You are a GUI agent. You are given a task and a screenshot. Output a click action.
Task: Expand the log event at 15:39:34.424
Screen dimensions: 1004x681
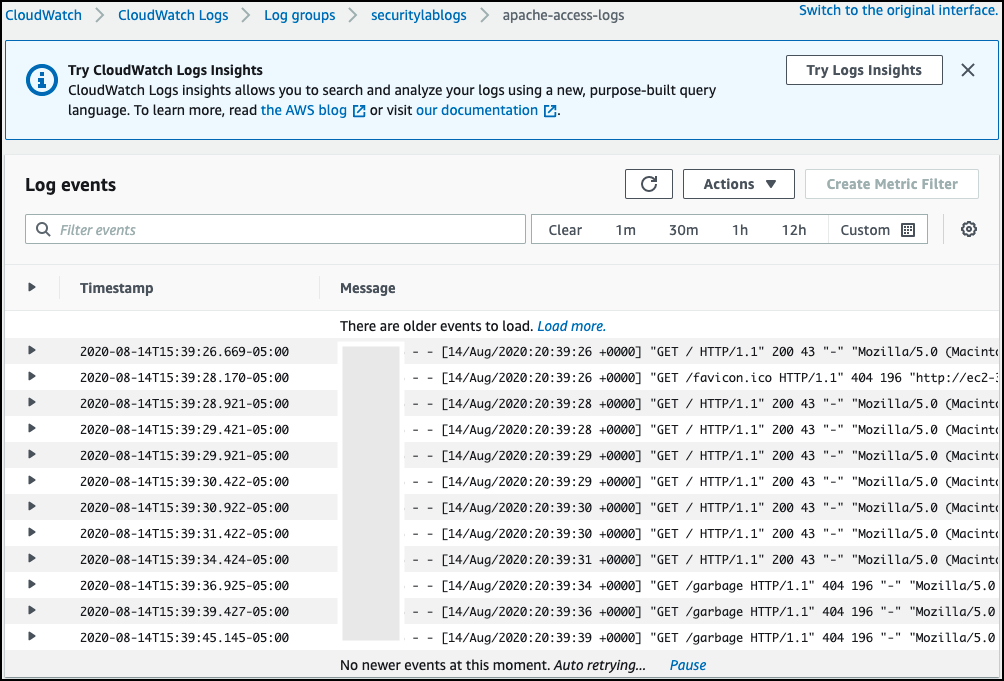tap(31, 558)
